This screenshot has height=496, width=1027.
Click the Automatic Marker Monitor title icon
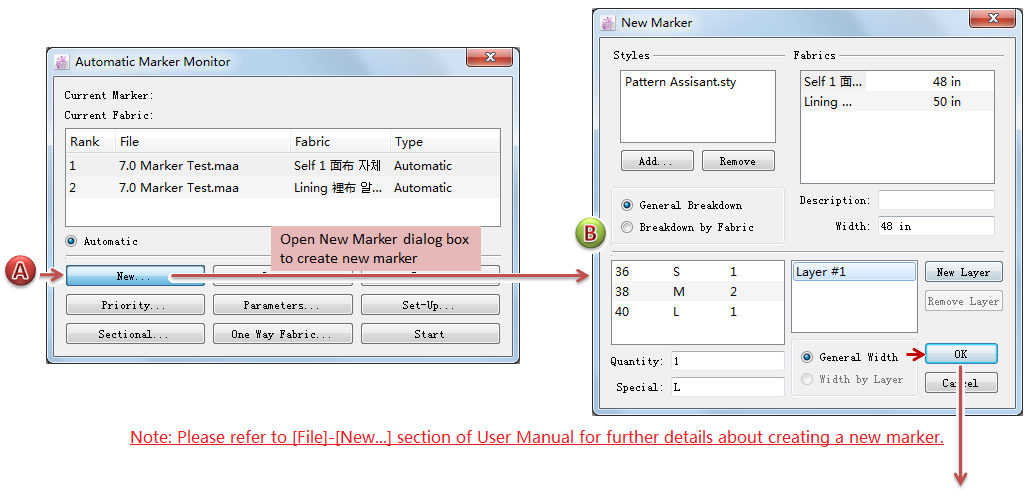62,62
